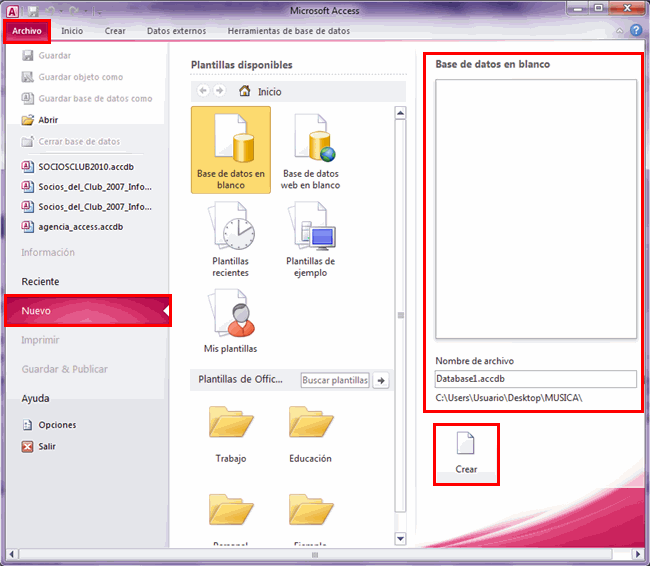Select Base de datos web en blanco template
Screen dimensions: 650x566
tap(310, 150)
